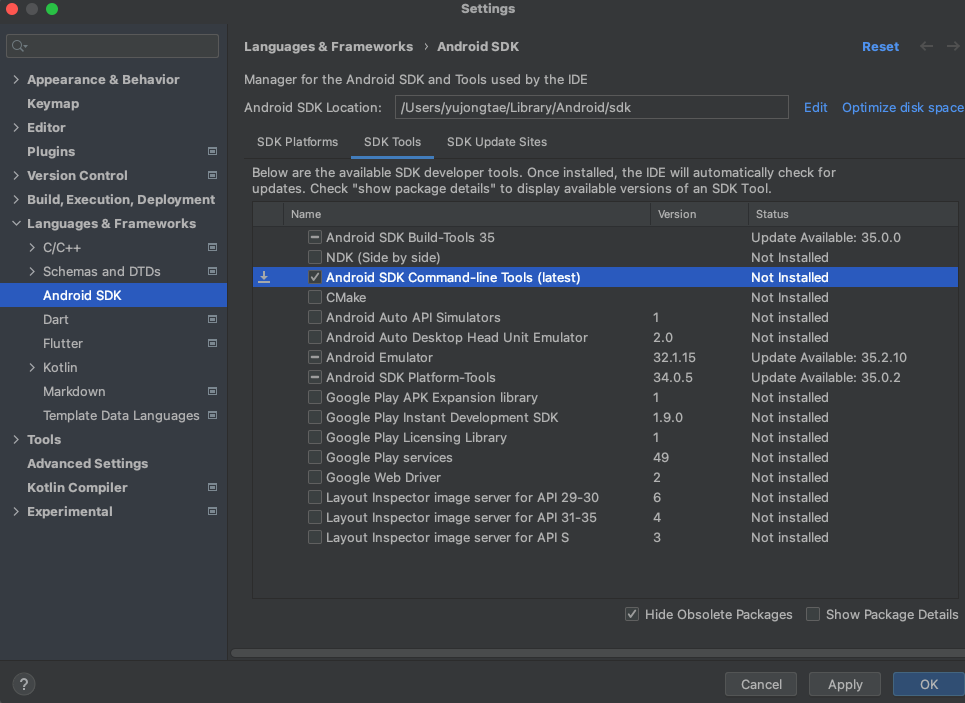Switch to the SDK Platforms tab

coord(297,142)
